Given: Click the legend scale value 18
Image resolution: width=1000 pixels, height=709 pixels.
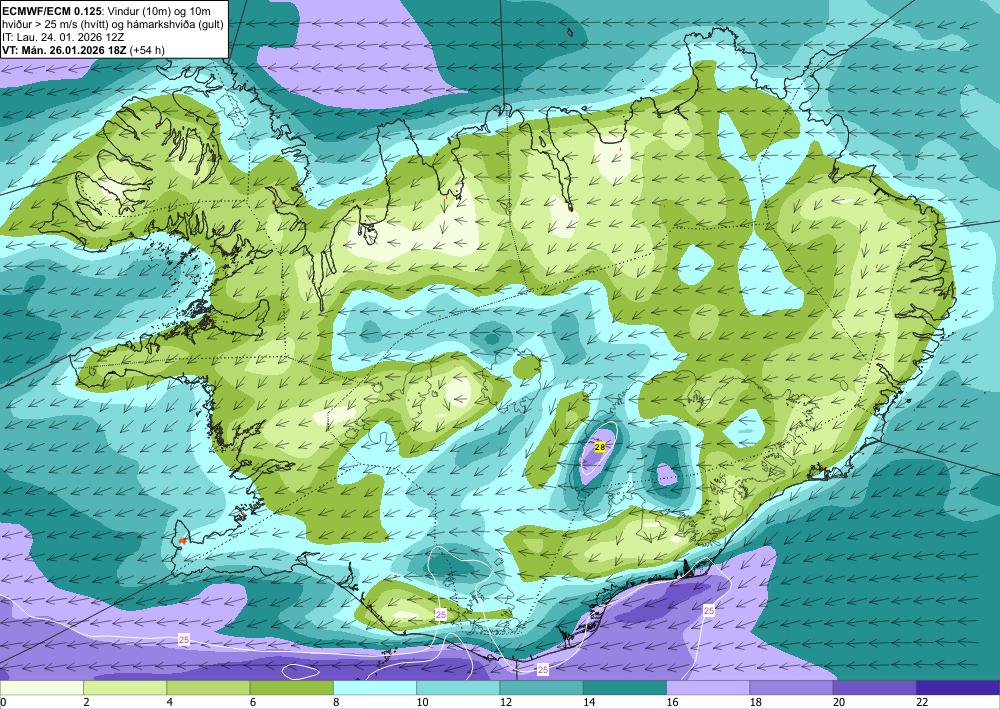Looking at the screenshot, I should [x=756, y=703].
